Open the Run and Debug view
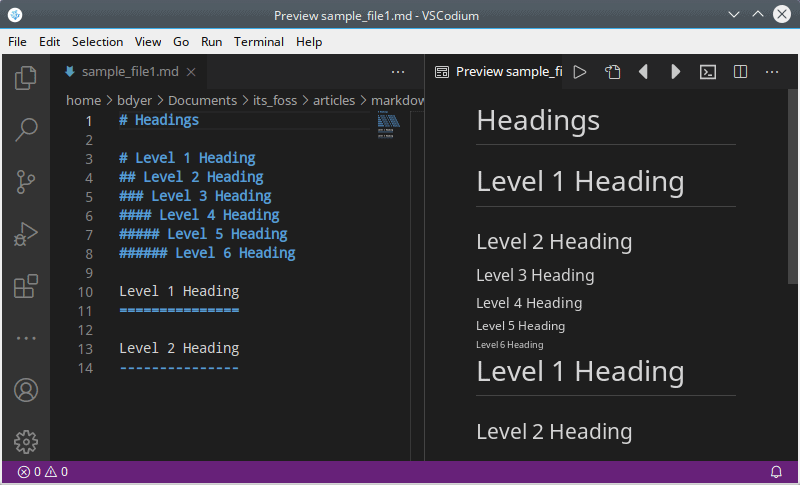The width and height of the screenshot is (800, 485). [x=26, y=235]
